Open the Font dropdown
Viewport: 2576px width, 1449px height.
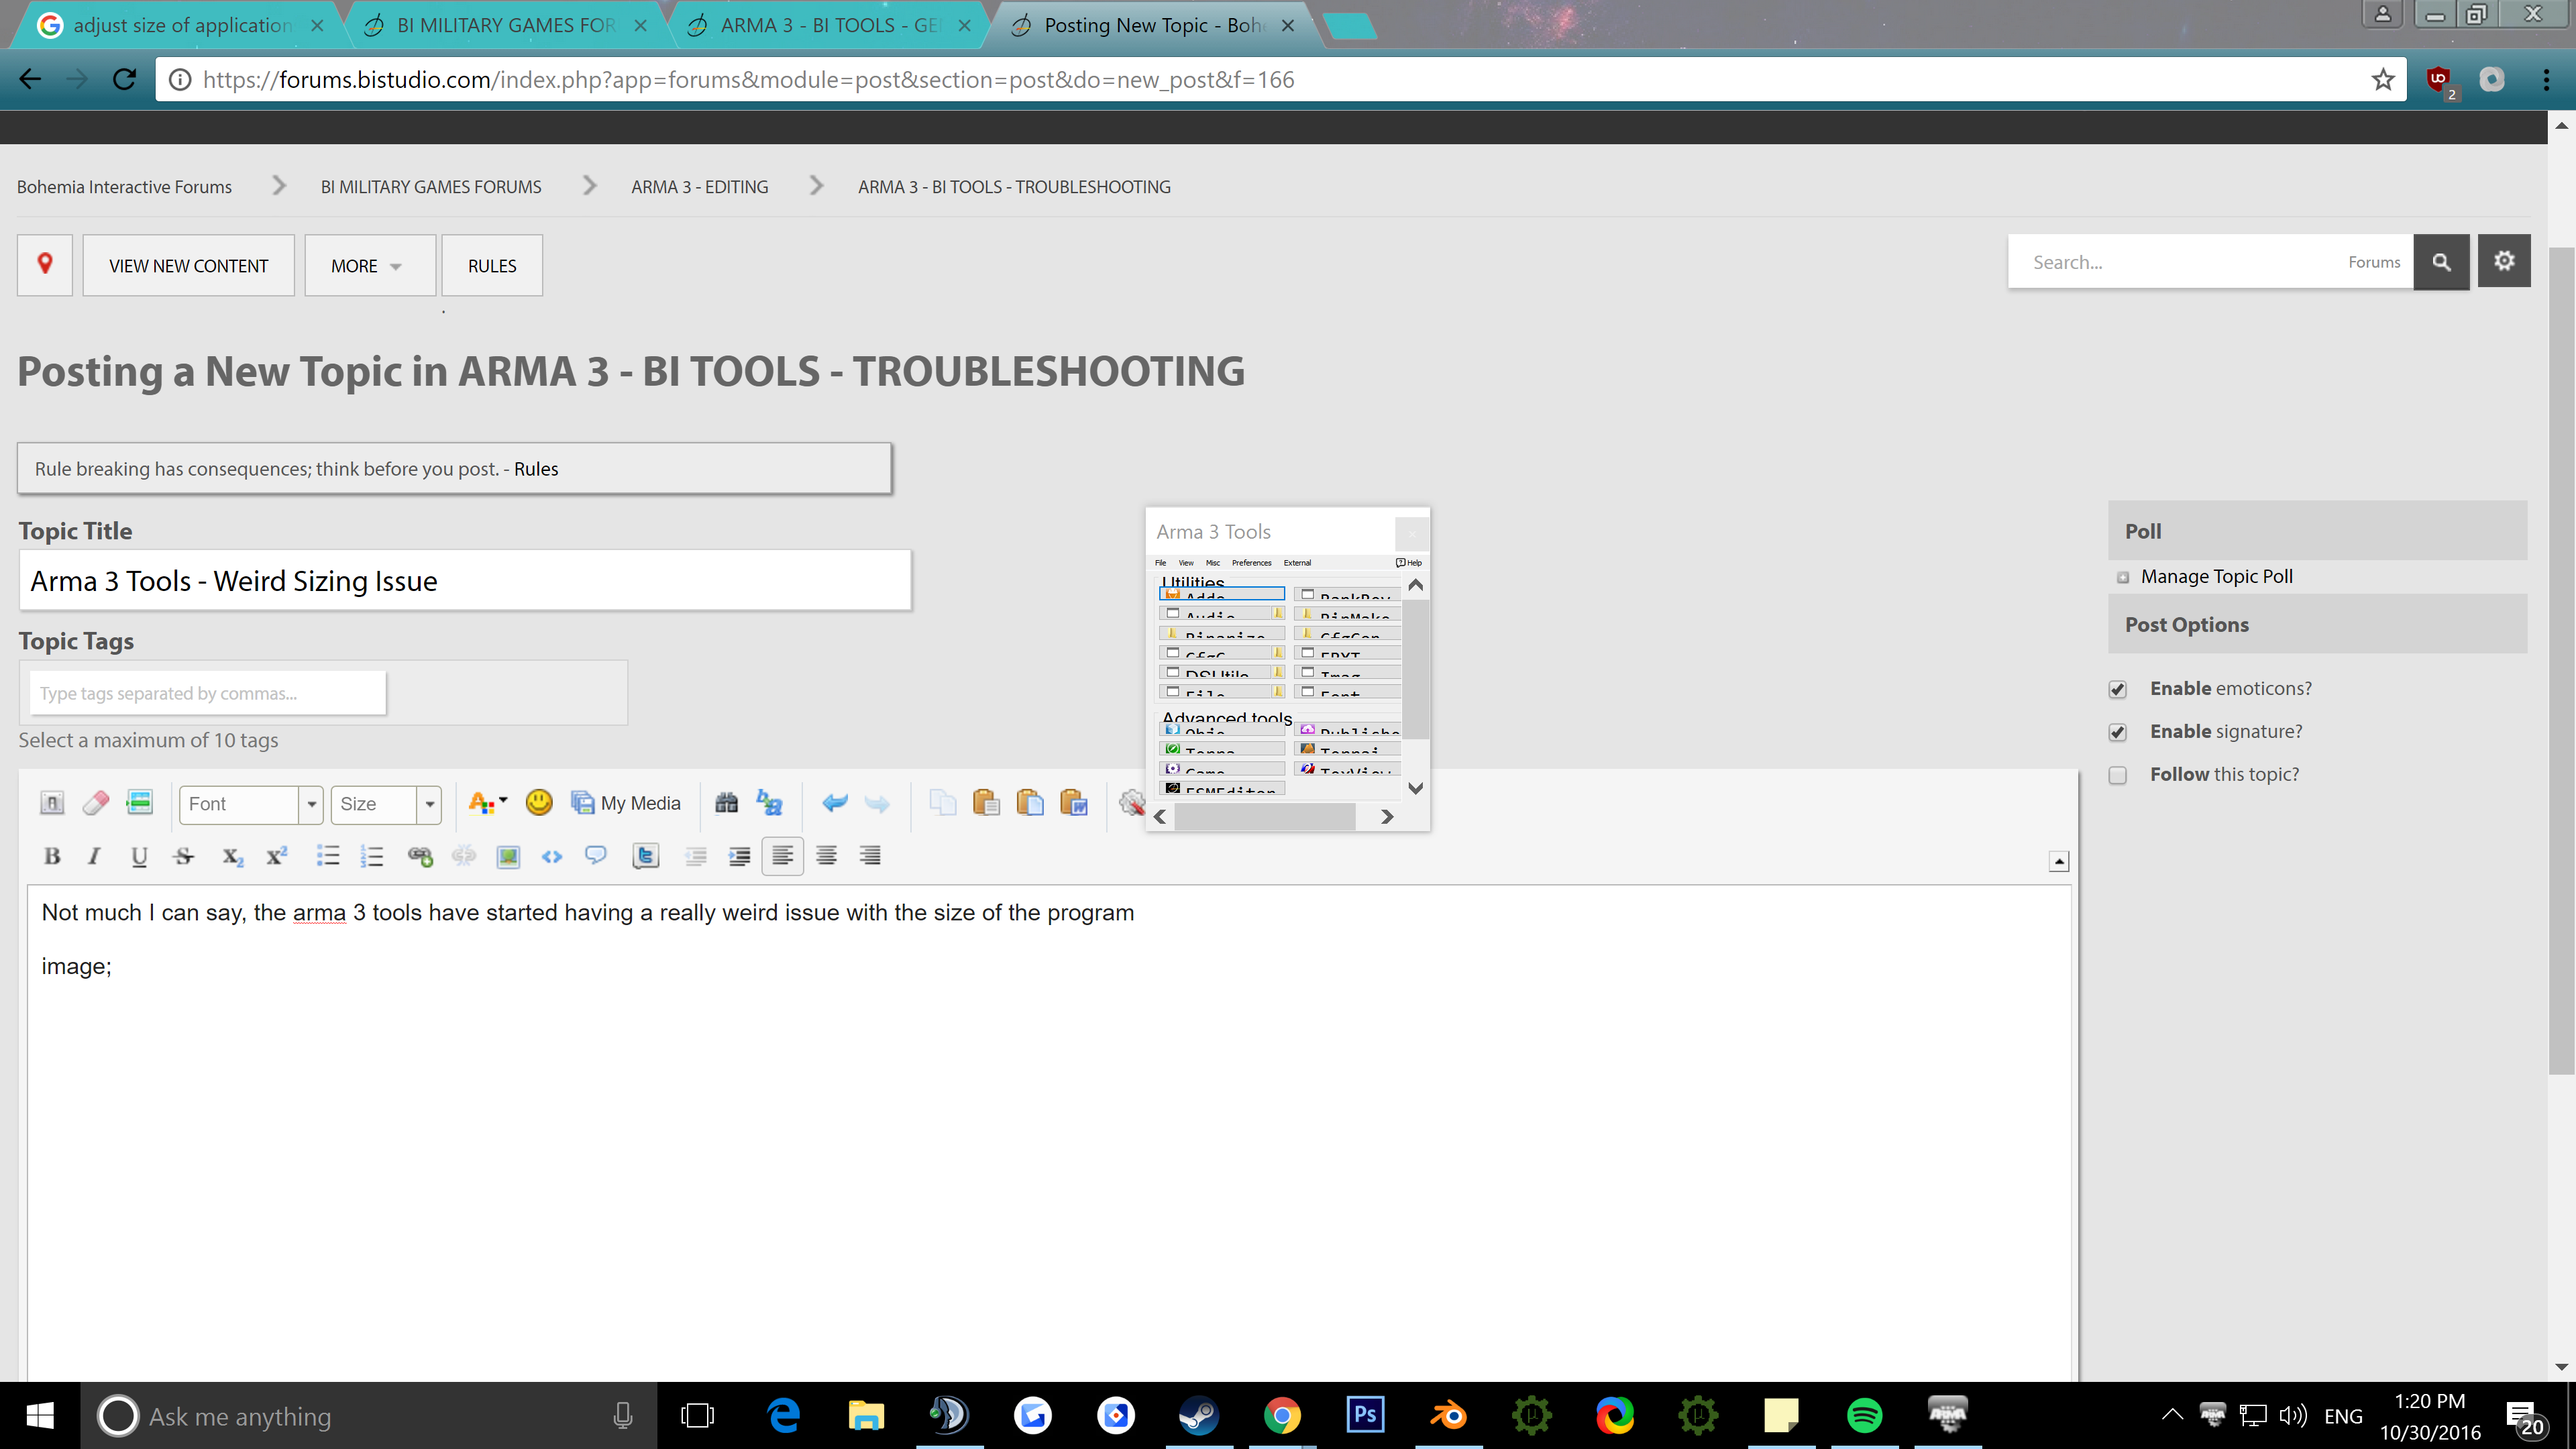251,804
